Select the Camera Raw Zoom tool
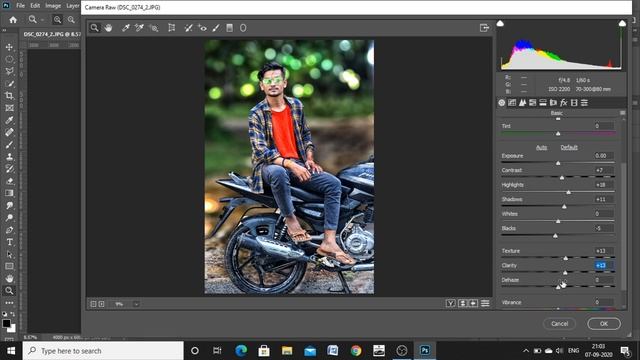The image size is (640, 360). pyautogui.click(x=95, y=28)
